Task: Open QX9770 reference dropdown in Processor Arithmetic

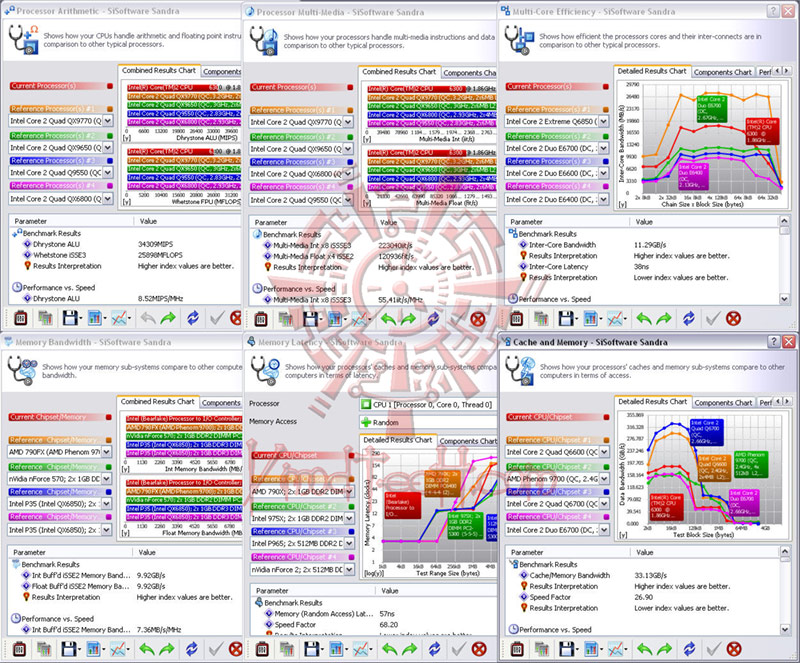Action: [x=108, y=121]
